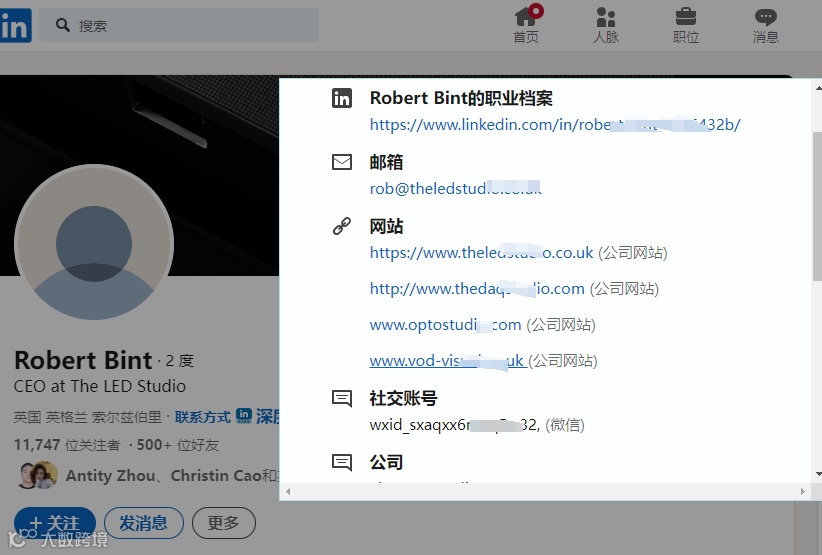Click Robert Bint's profile avatar
This screenshot has width=822, height=555.
click(x=94, y=243)
